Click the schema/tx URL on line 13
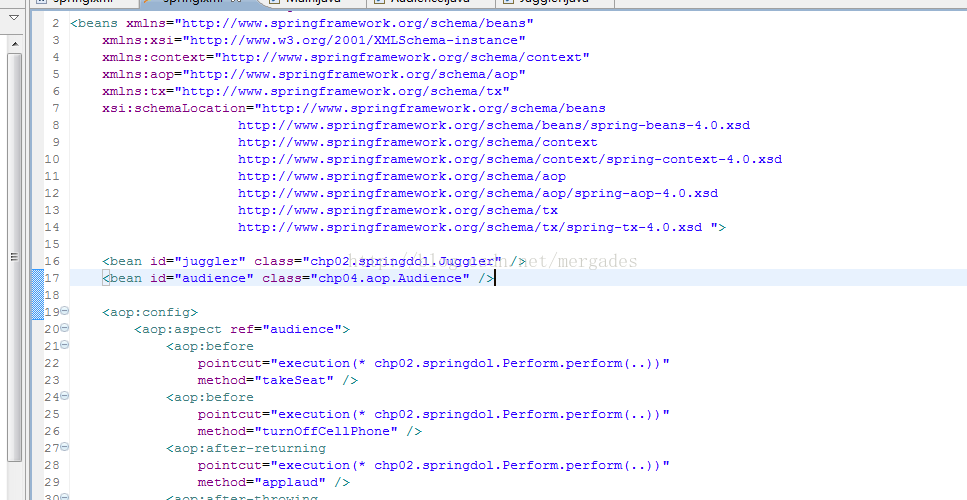Image resolution: width=967 pixels, height=500 pixels. (398, 210)
